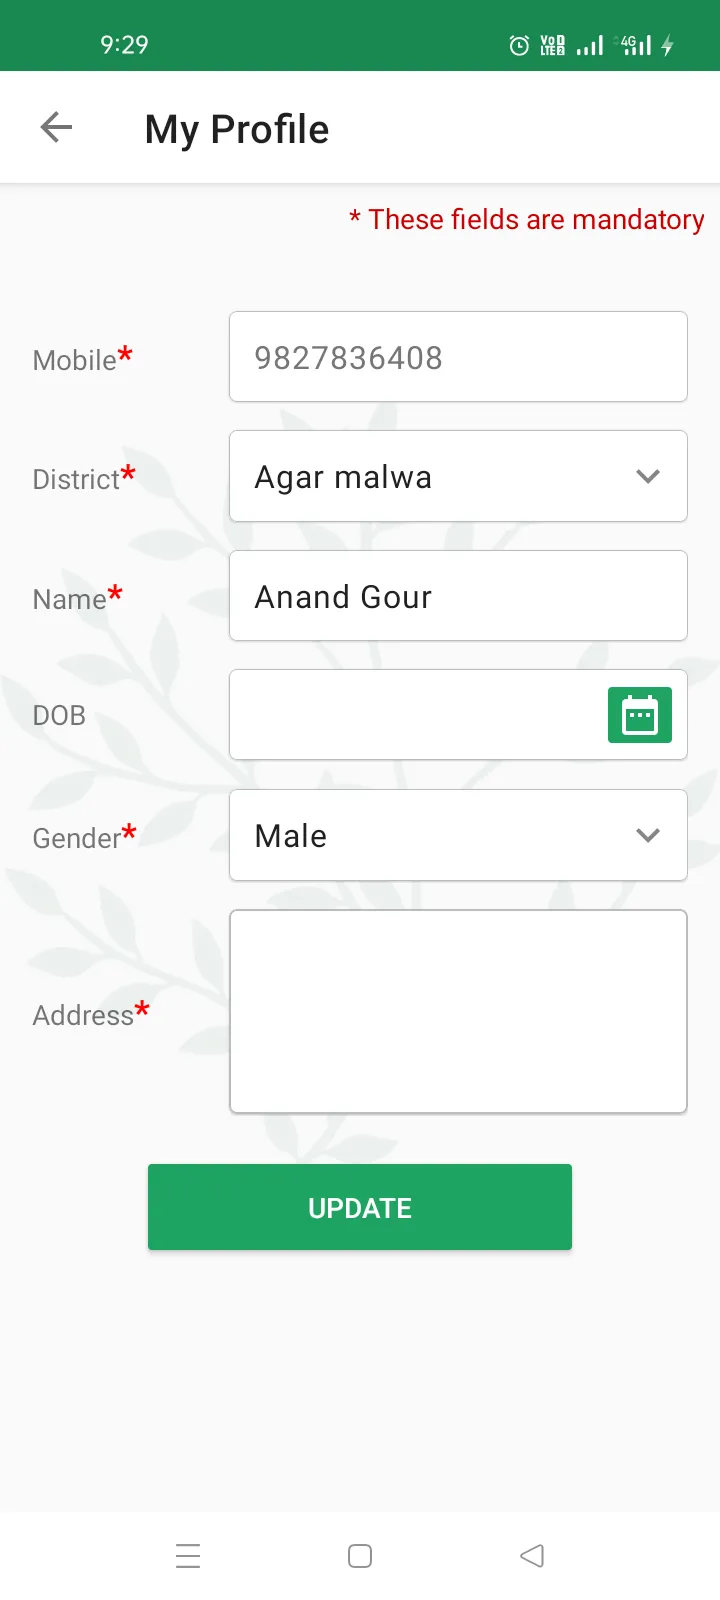The height and width of the screenshot is (1600, 720).
Task: Tap the back arrow on My Profile
Action: click(56, 127)
